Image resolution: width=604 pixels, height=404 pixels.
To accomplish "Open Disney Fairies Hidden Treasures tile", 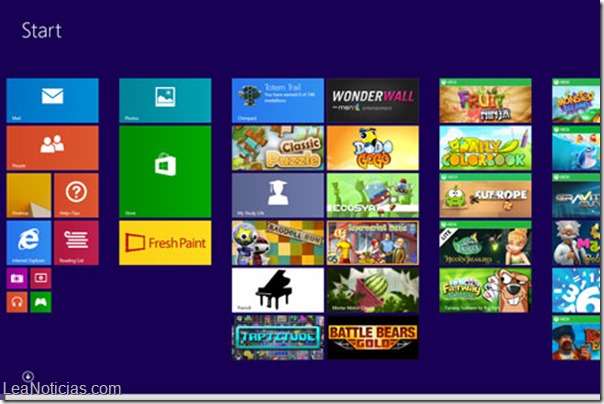I will [485, 243].
